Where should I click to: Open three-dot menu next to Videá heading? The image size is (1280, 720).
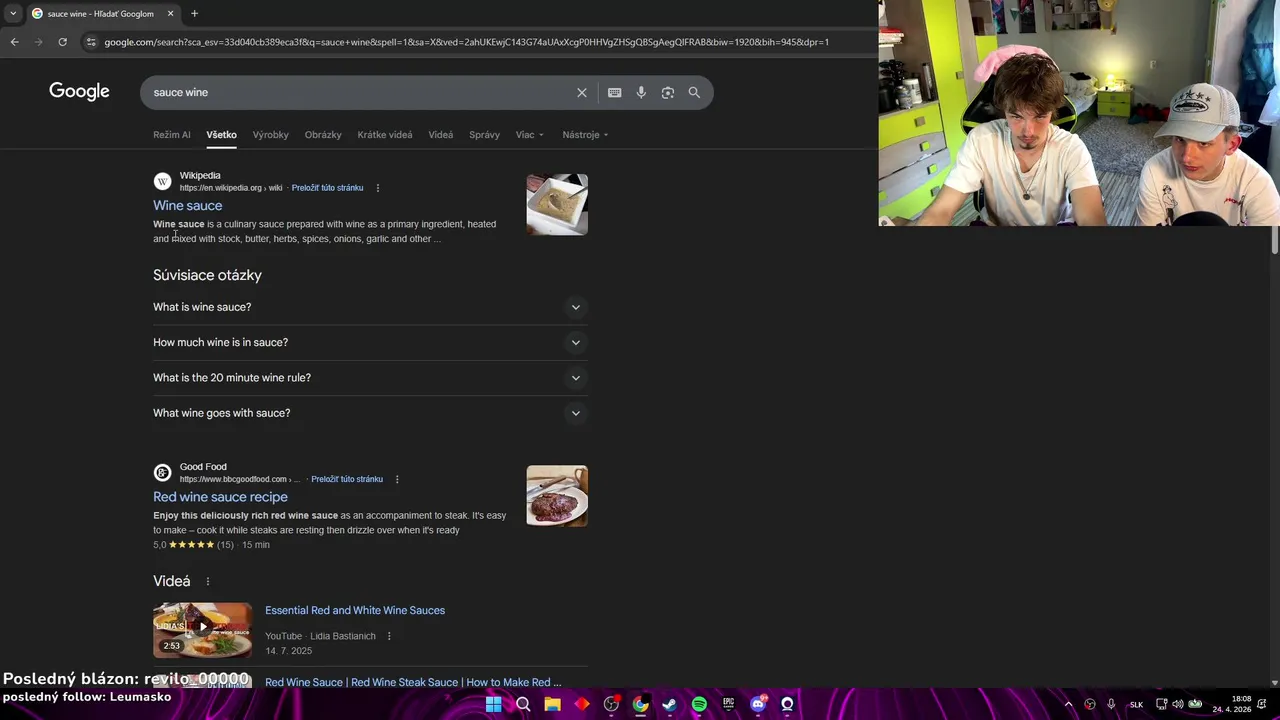pyautogui.click(x=208, y=581)
